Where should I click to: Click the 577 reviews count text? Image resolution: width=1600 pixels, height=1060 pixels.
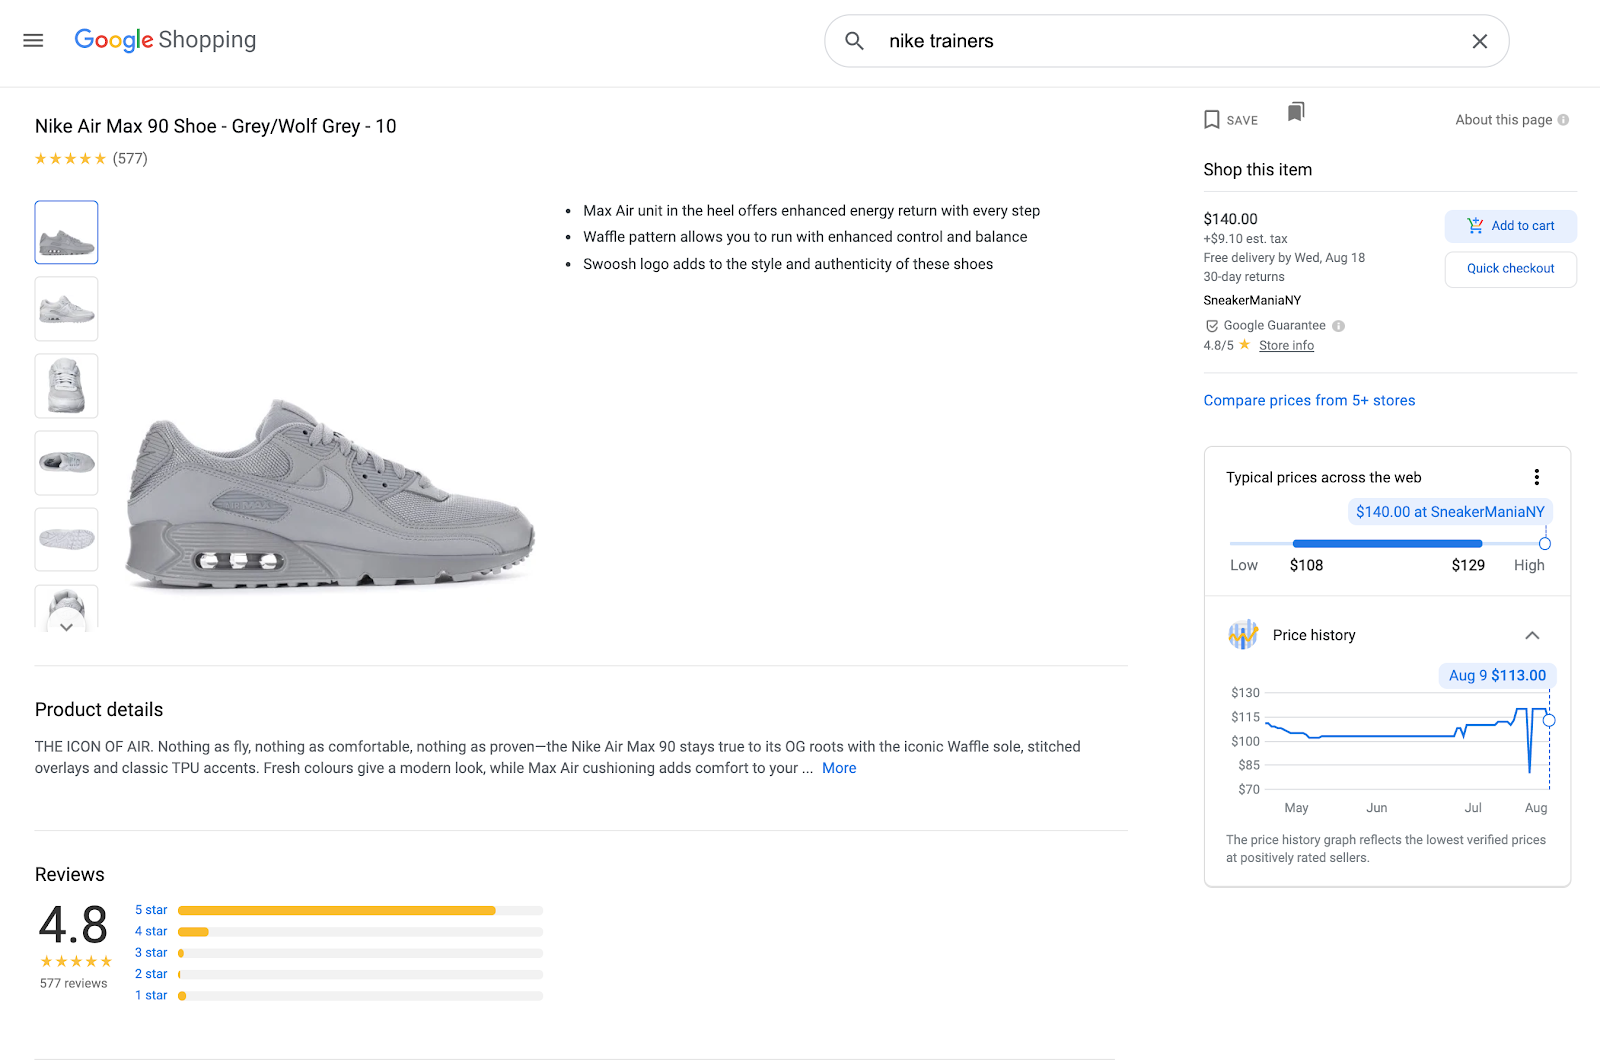(x=73, y=984)
